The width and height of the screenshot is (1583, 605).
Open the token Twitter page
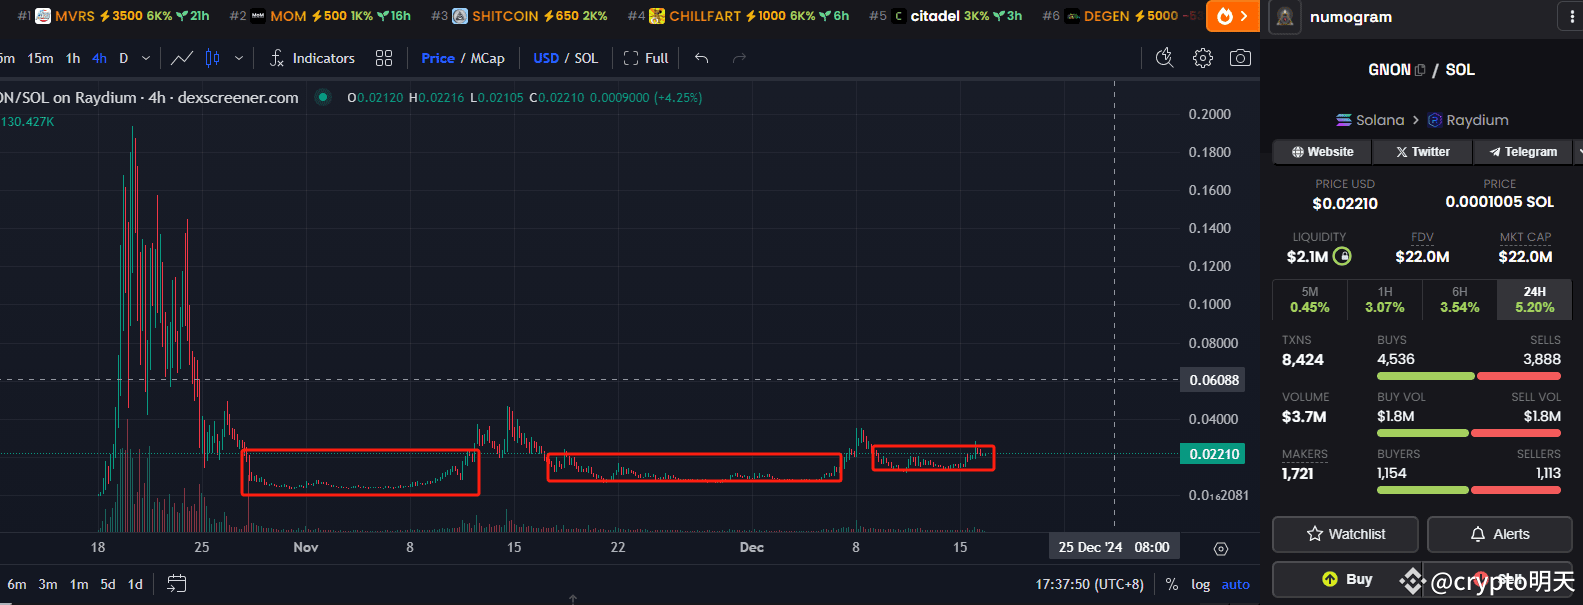[x=1423, y=152]
